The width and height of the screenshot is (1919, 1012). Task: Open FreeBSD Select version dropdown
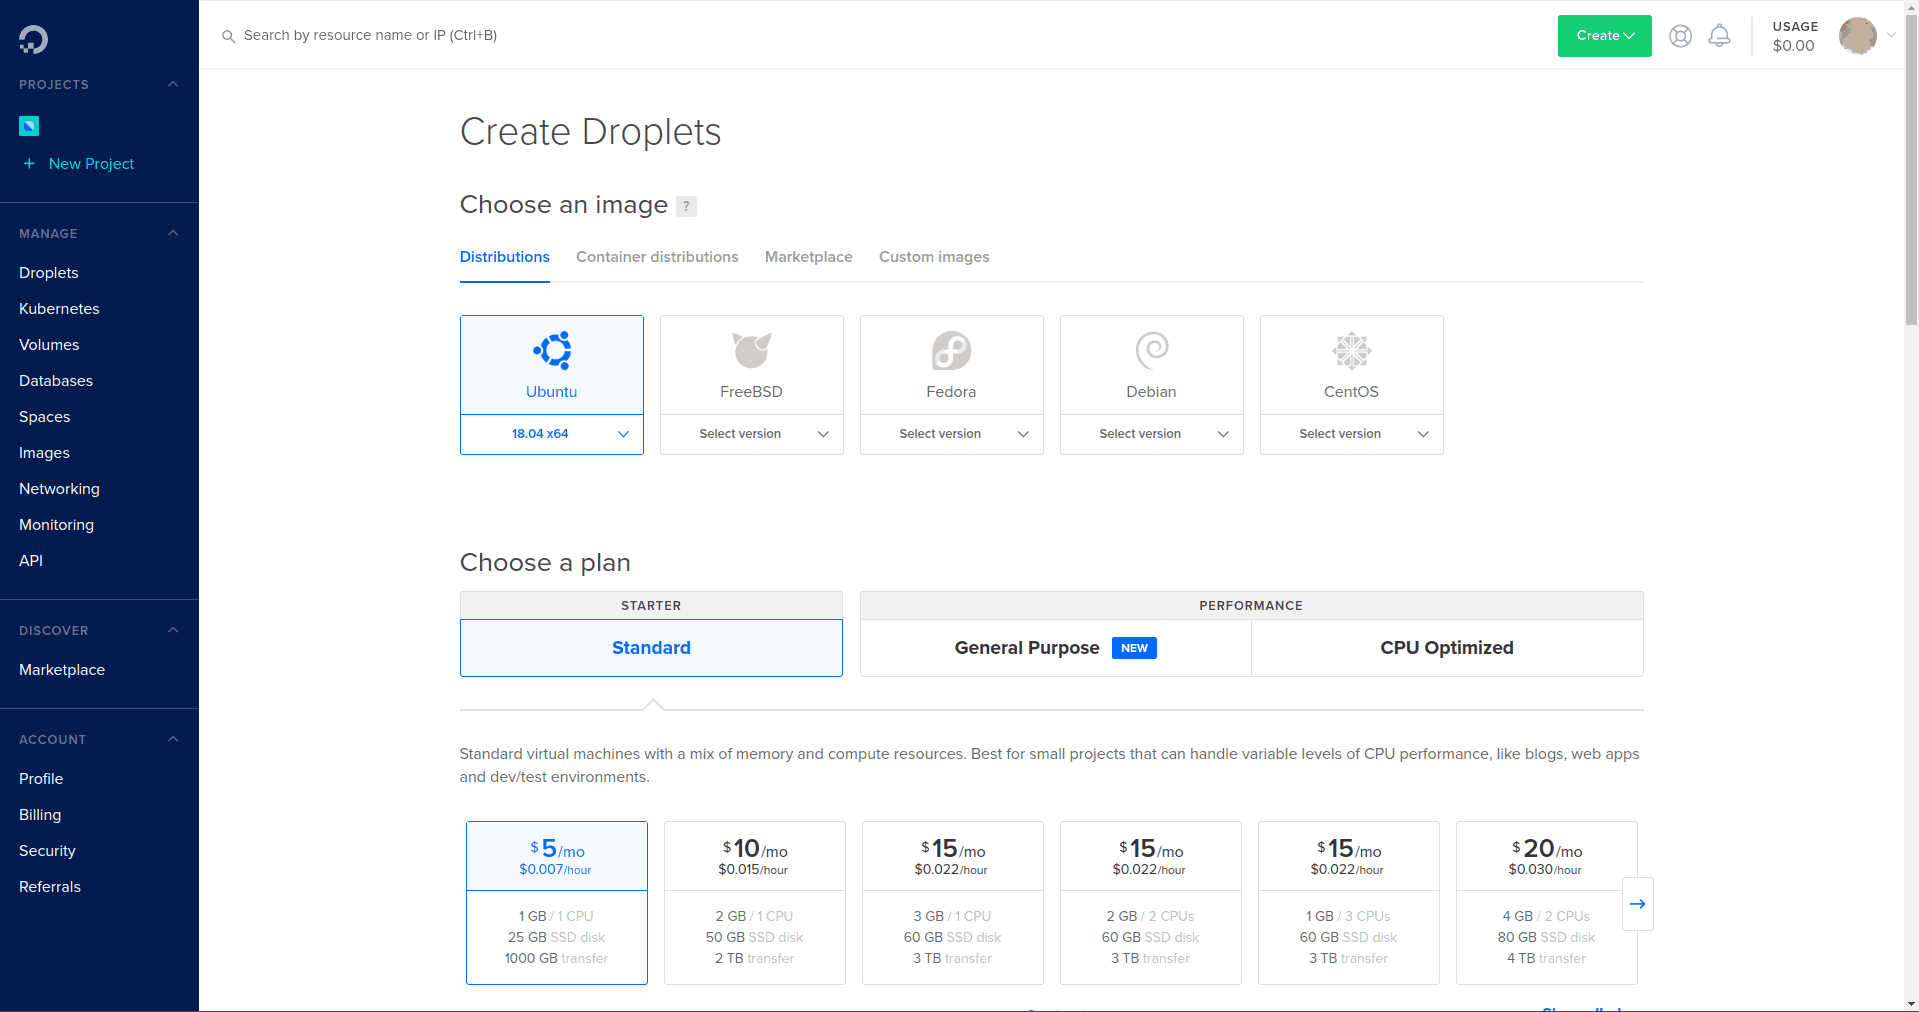point(752,434)
